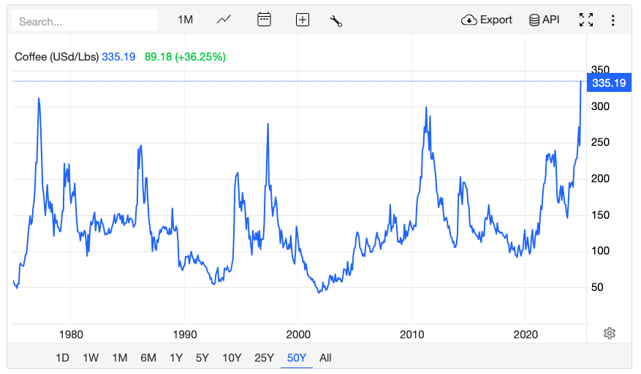The width and height of the screenshot is (641, 374).
Task: Enter fullscreen chart mode
Action: click(586, 20)
